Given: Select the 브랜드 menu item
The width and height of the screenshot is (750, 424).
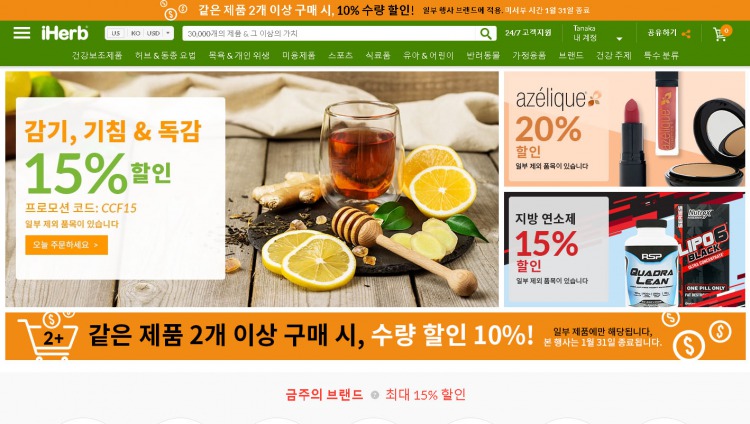Looking at the screenshot, I should point(571,56).
